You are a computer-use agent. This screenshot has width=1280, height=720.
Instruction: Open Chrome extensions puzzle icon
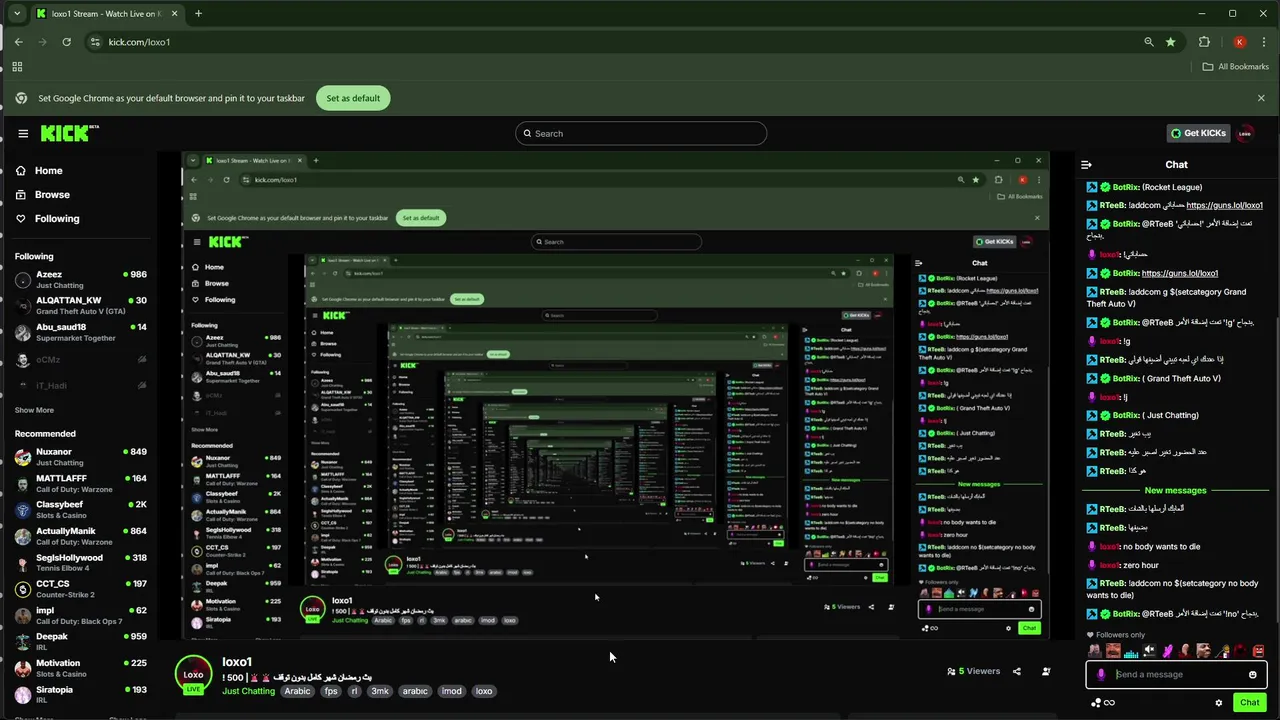pos(1204,42)
